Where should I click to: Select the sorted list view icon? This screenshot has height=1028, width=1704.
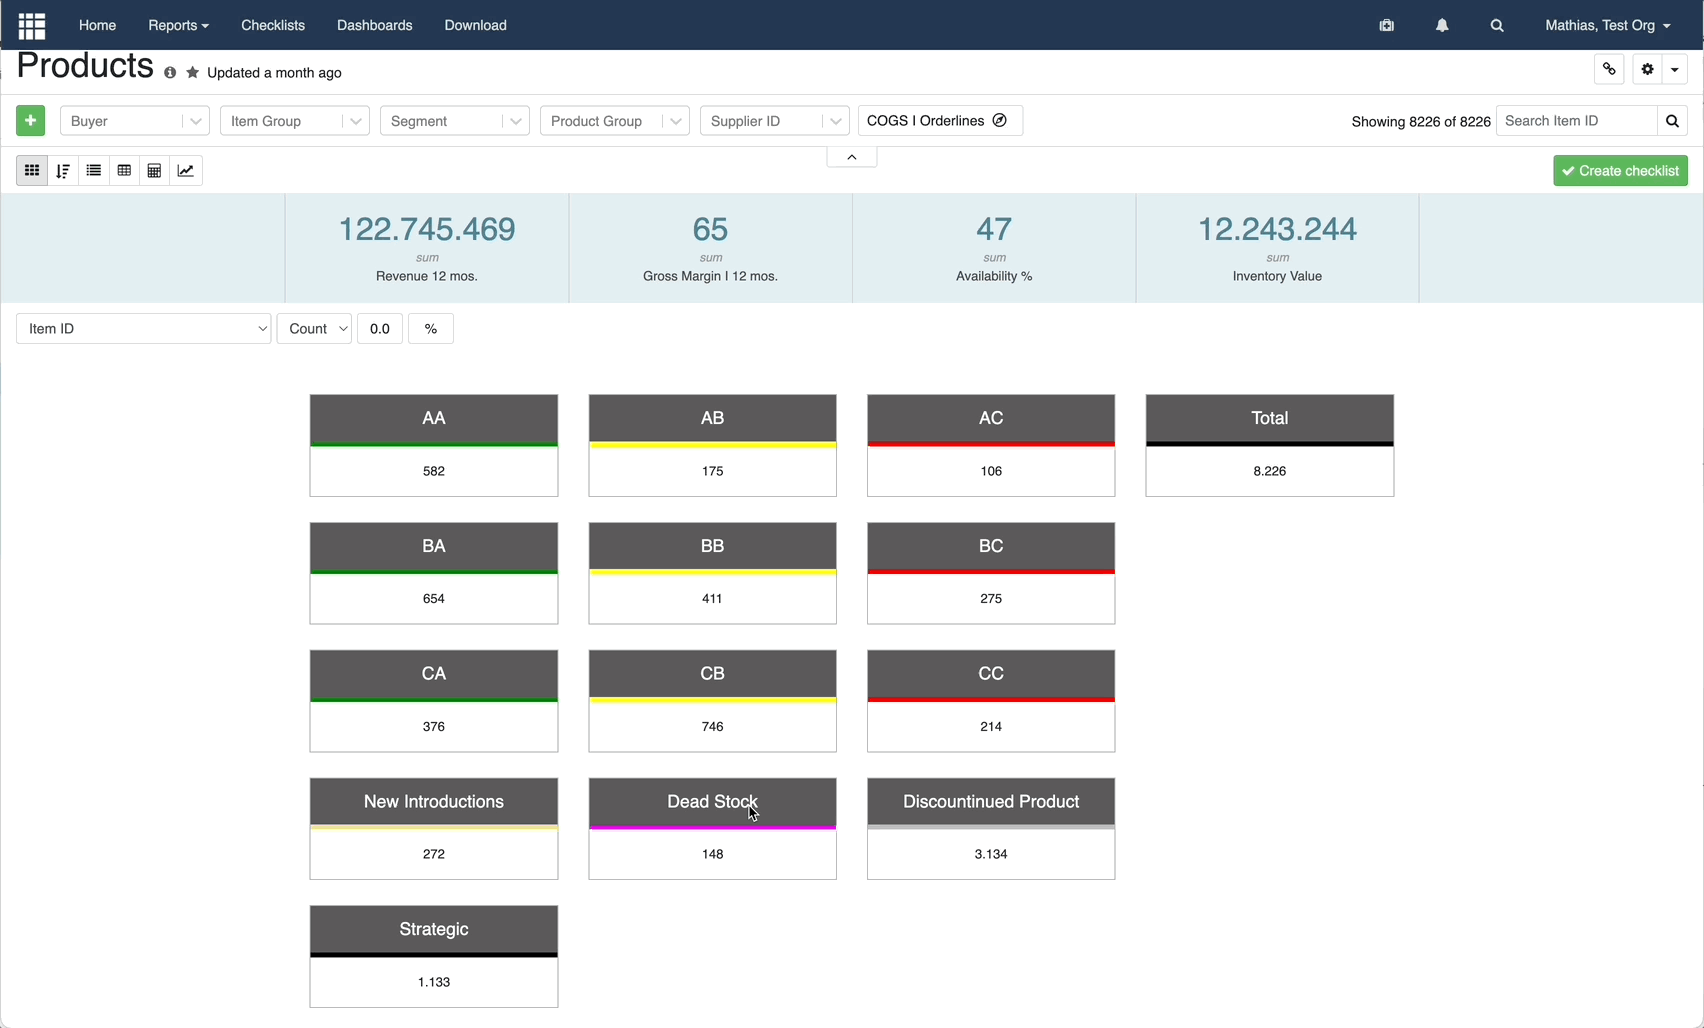[63, 171]
